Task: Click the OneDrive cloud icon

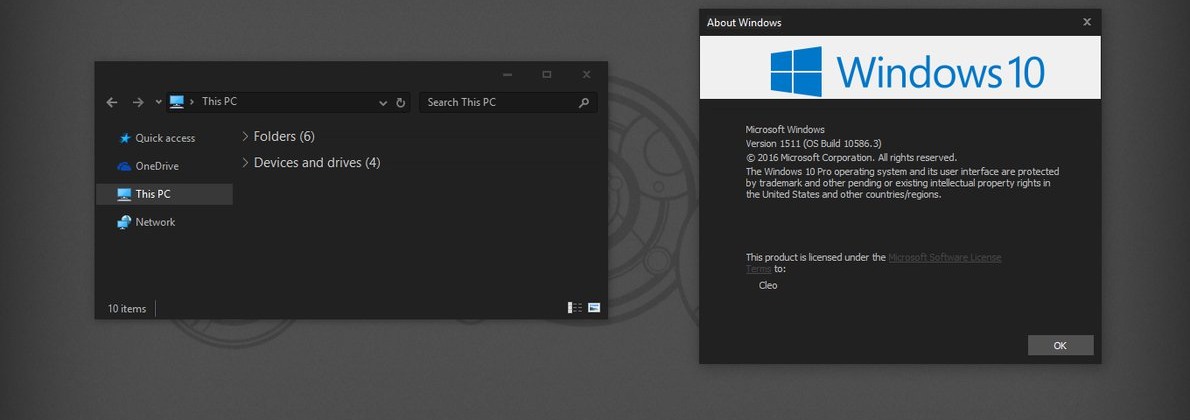Action: click(124, 166)
